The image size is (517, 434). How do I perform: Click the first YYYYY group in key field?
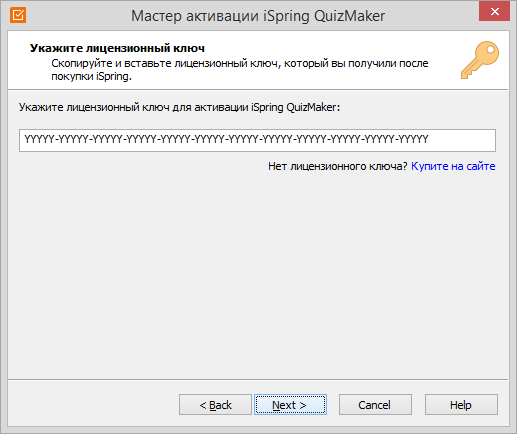(x=39, y=139)
